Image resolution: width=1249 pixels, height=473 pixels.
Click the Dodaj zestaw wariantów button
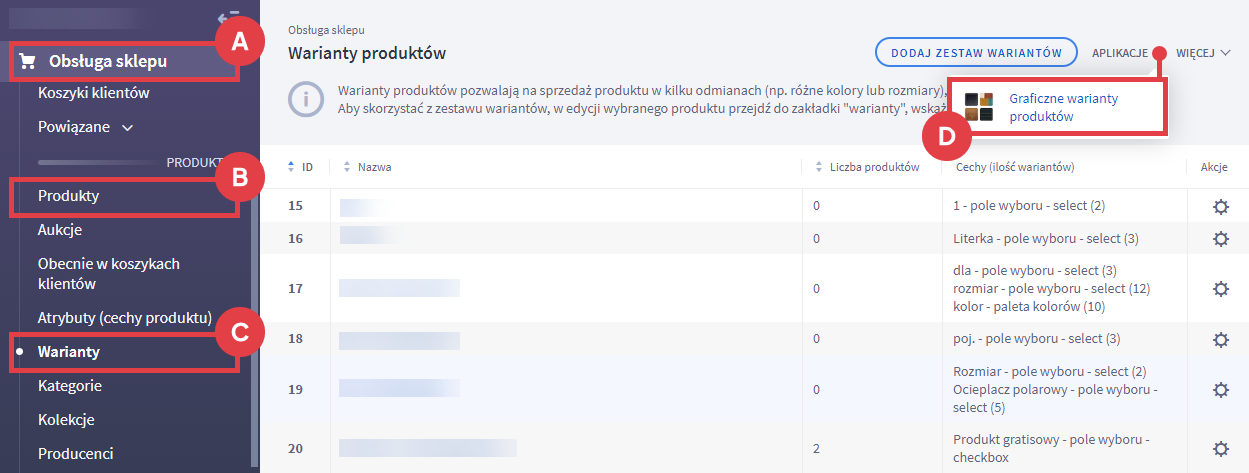click(x=976, y=52)
